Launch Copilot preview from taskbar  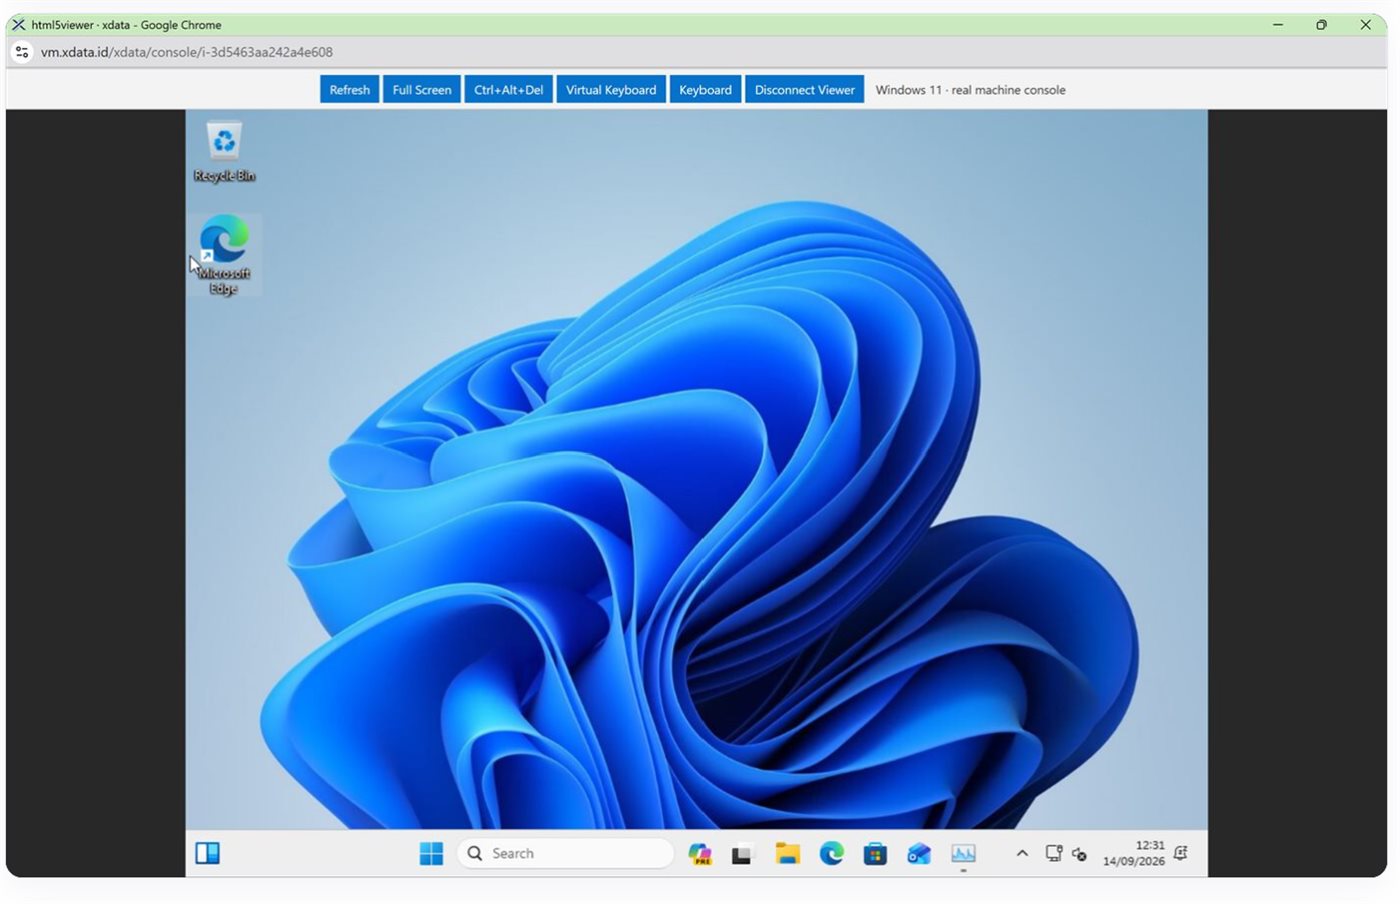point(700,854)
